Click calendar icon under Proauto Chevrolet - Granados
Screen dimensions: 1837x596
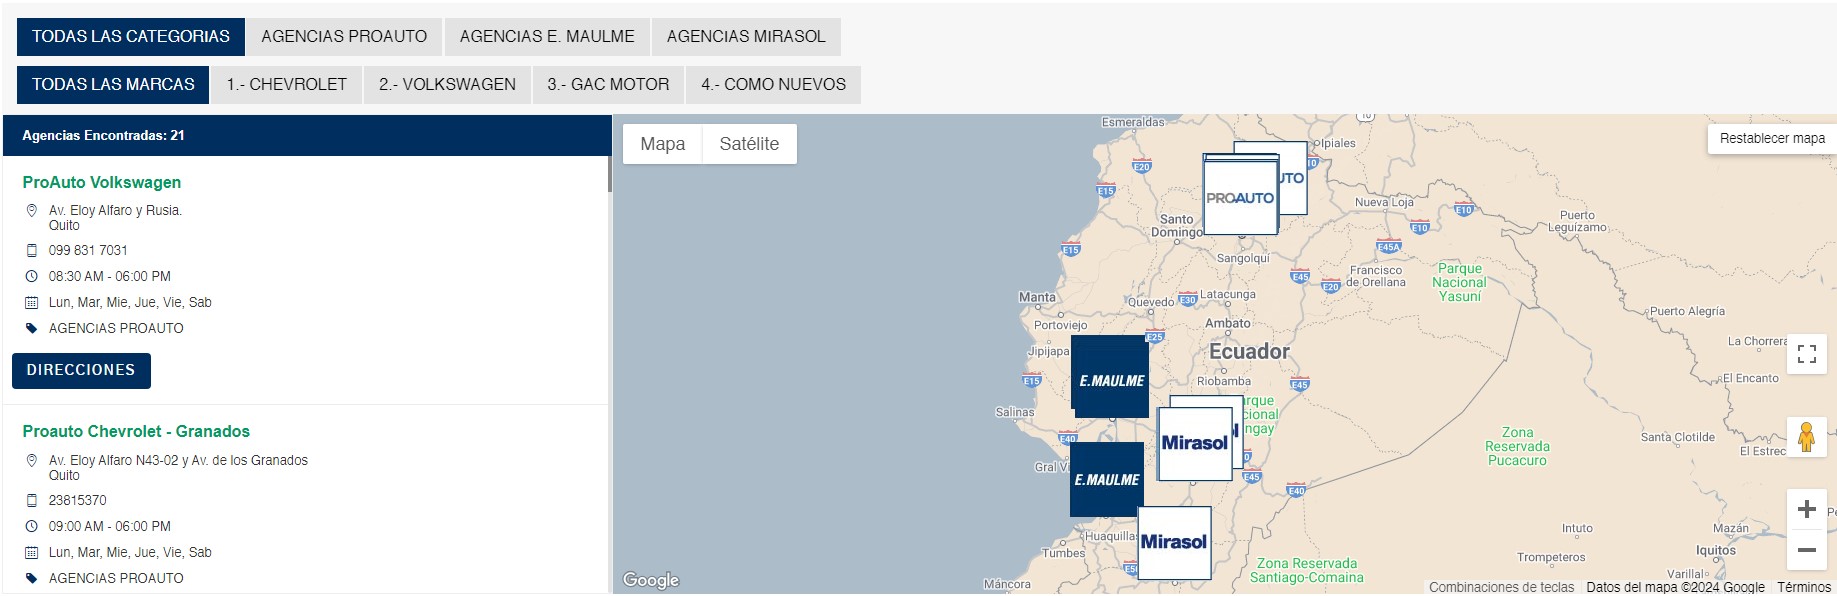[31, 552]
